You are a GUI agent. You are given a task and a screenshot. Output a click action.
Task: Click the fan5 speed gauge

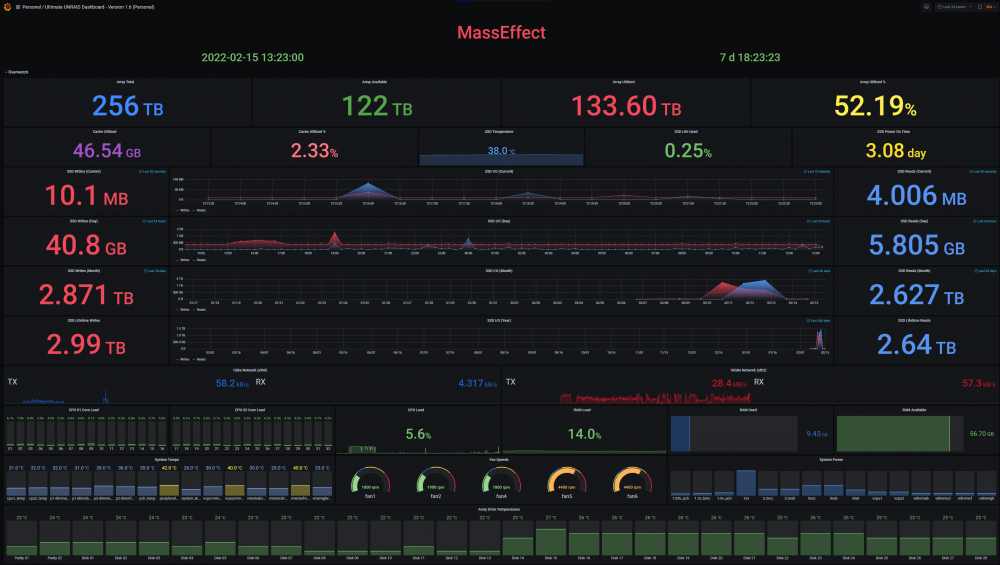click(x=566, y=481)
